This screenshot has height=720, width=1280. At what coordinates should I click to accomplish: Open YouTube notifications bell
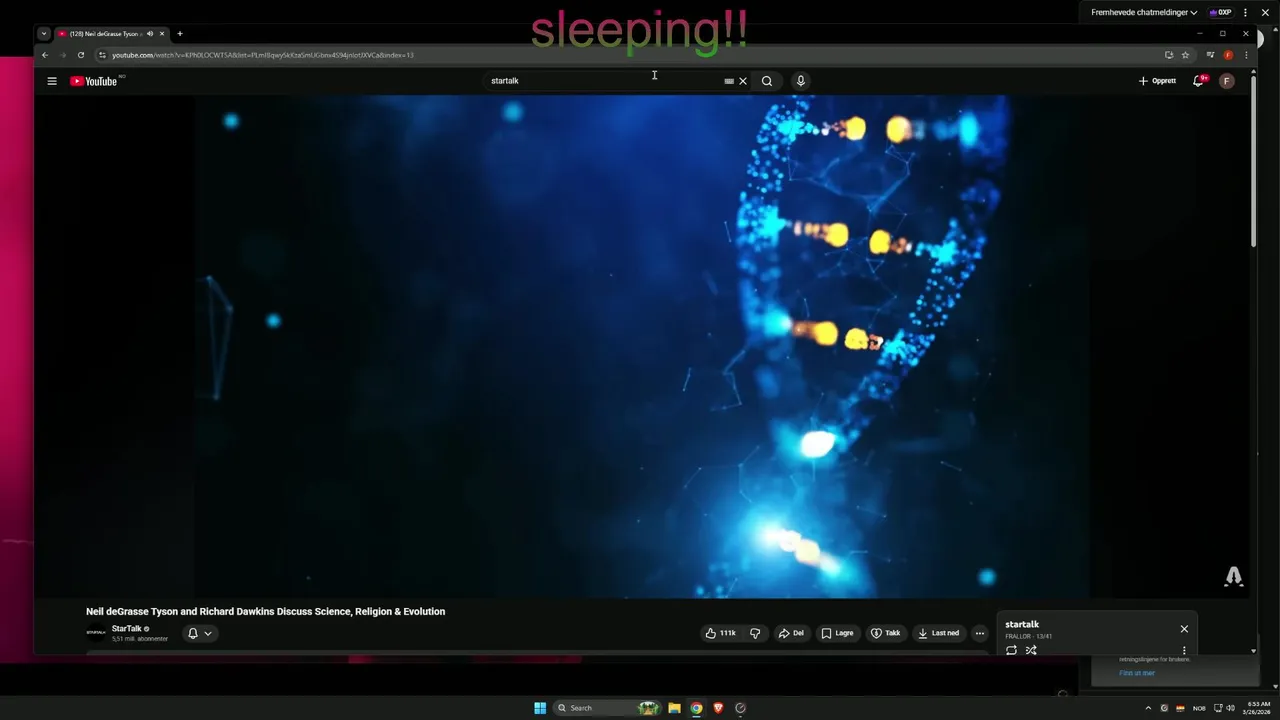(1198, 81)
